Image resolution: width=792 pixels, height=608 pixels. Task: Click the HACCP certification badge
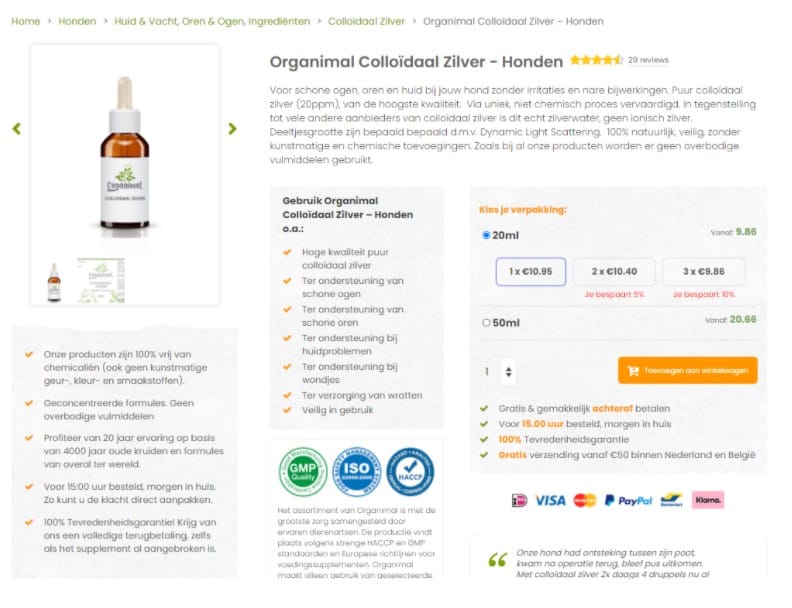410,472
